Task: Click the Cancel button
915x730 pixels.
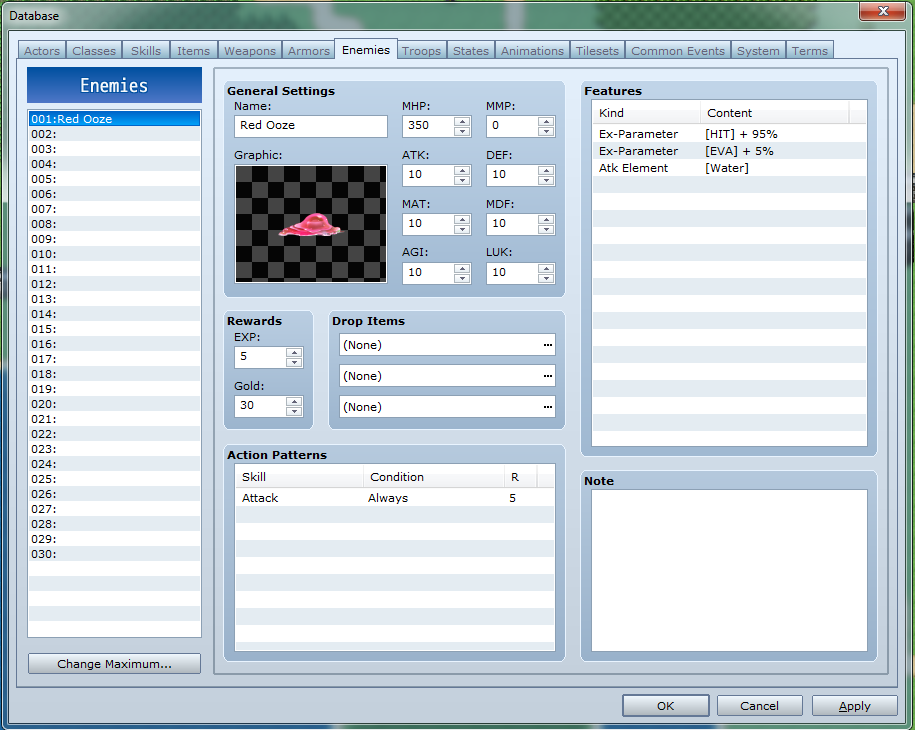Action: (x=759, y=705)
